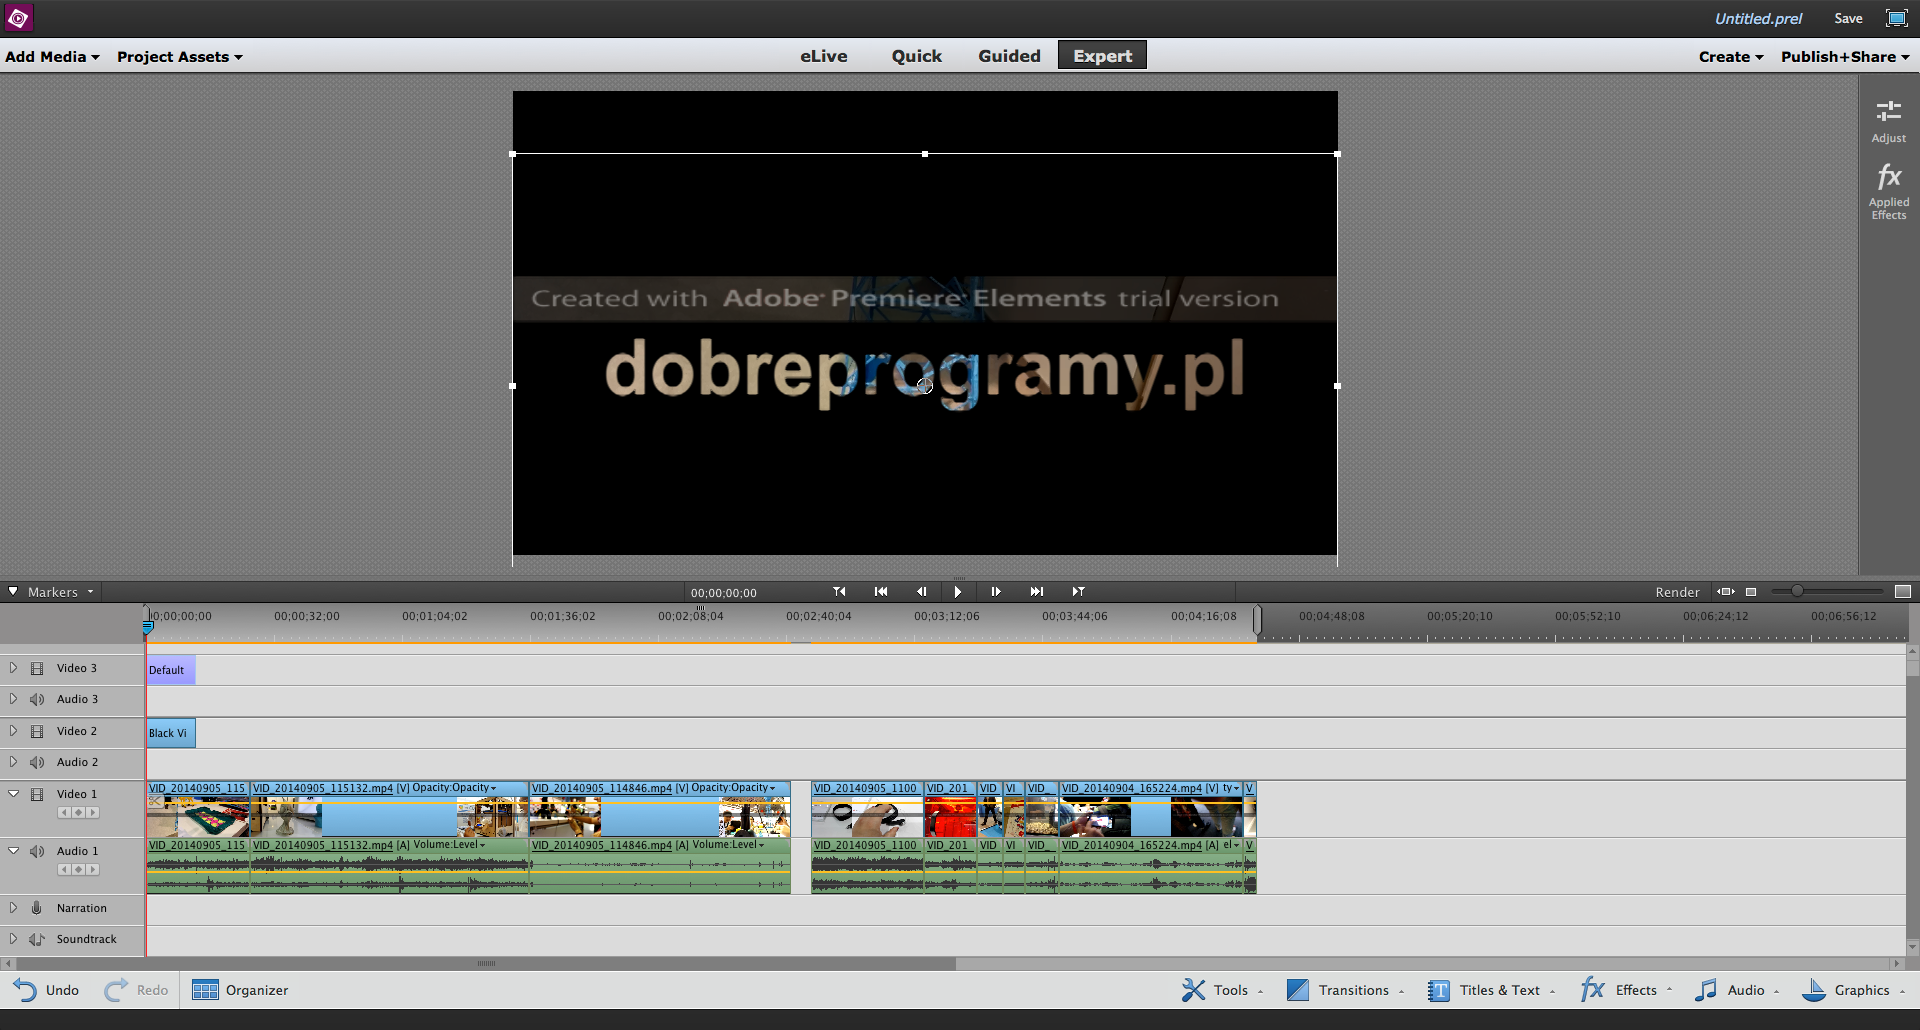The width and height of the screenshot is (1920, 1030).
Task: Open the Add Media dropdown
Action: pyautogui.click(x=52, y=56)
